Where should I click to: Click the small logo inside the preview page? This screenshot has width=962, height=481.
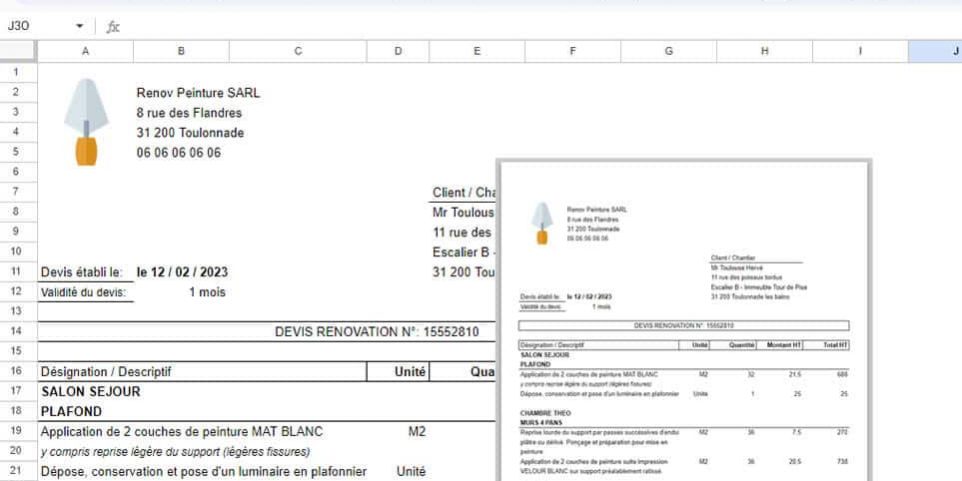tap(541, 223)
